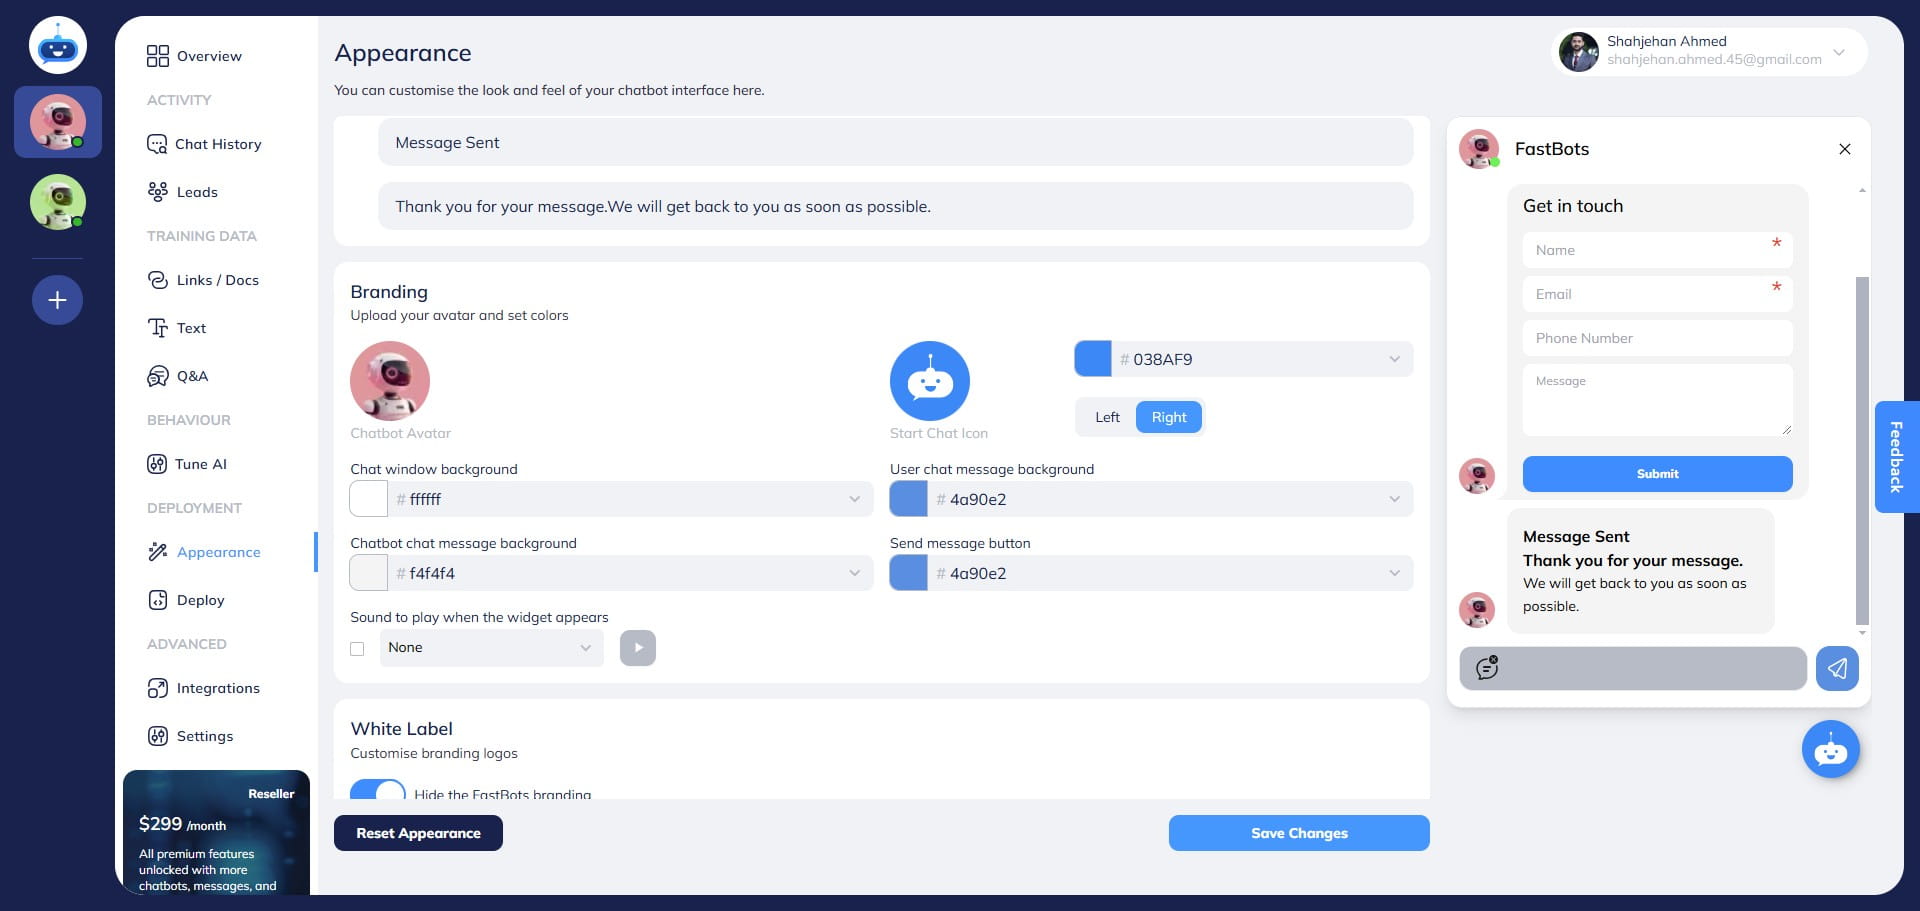The height and width of the screenshot is (911, 1920).
Task: Open the Integrations page
Action: pyautogui.click(x=218, y=688)
